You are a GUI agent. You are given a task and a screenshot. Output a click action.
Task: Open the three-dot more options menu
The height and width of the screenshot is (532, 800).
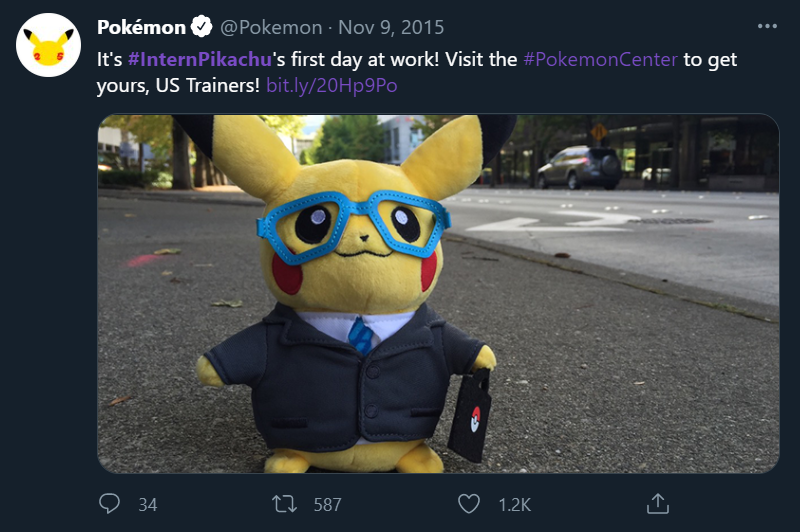767,27
